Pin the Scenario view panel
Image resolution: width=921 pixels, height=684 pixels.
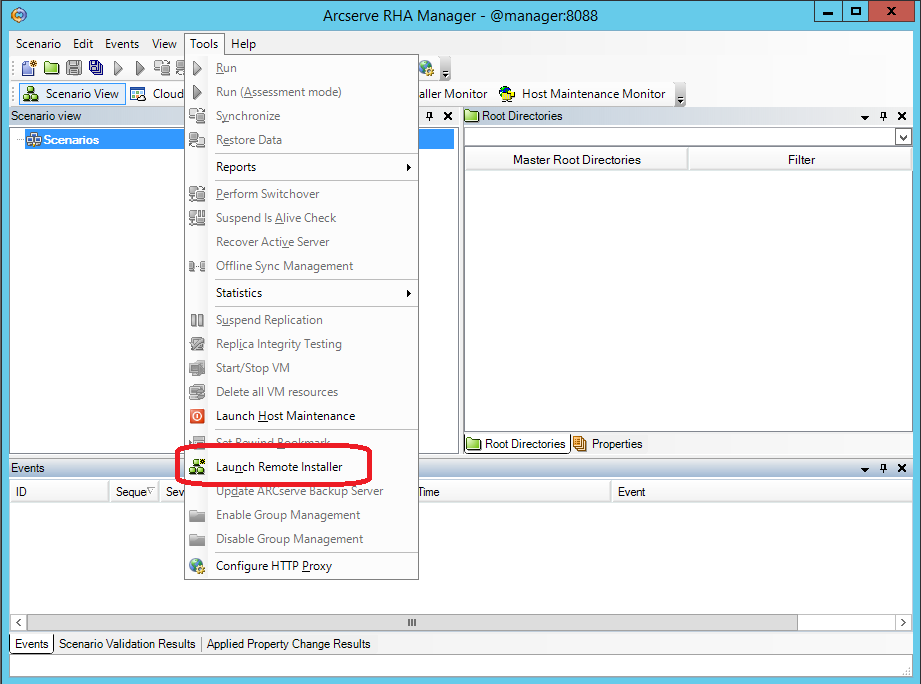click(430, 116)
